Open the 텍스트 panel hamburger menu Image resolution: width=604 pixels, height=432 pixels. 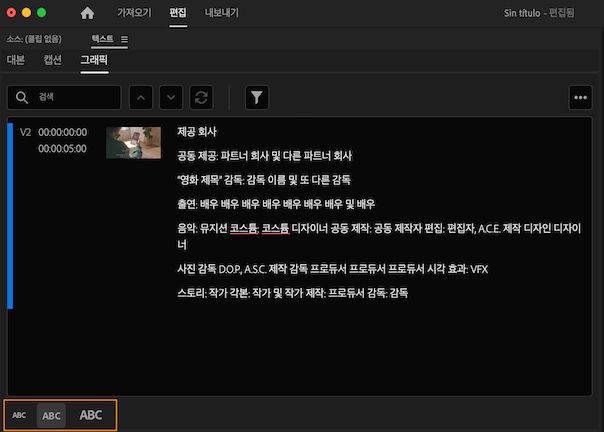coord(124,39)
